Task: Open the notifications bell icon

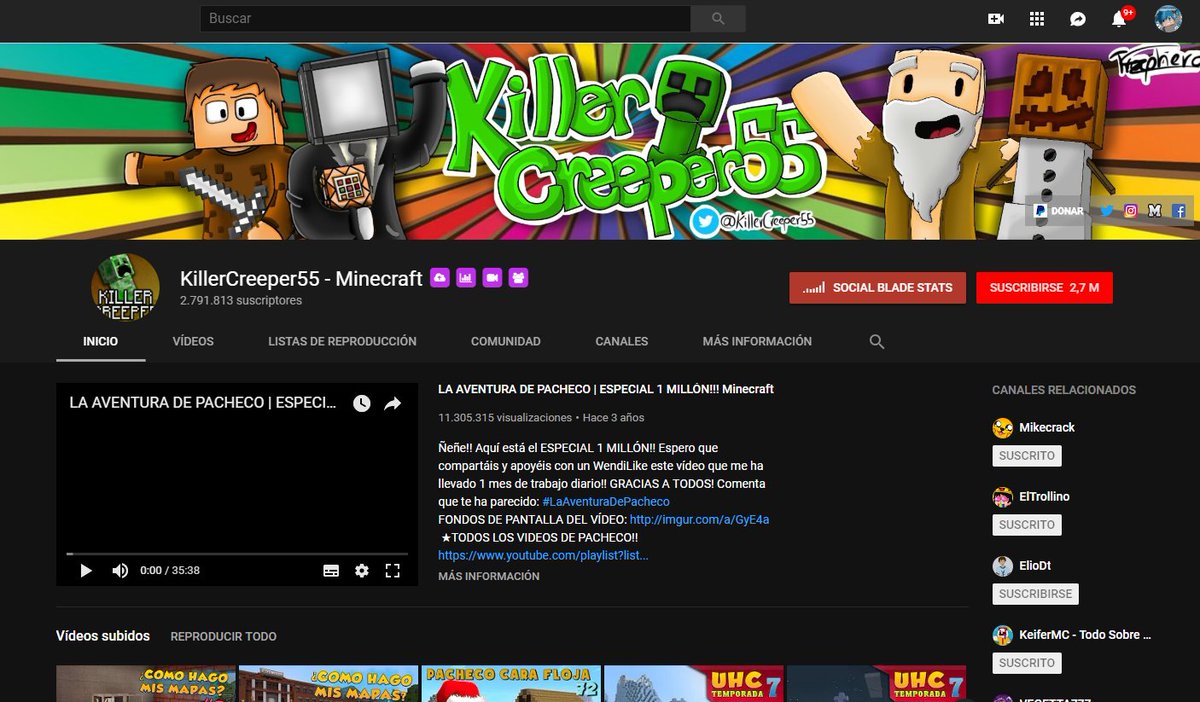Action: pyautogui.click(x=1119, y=18)
